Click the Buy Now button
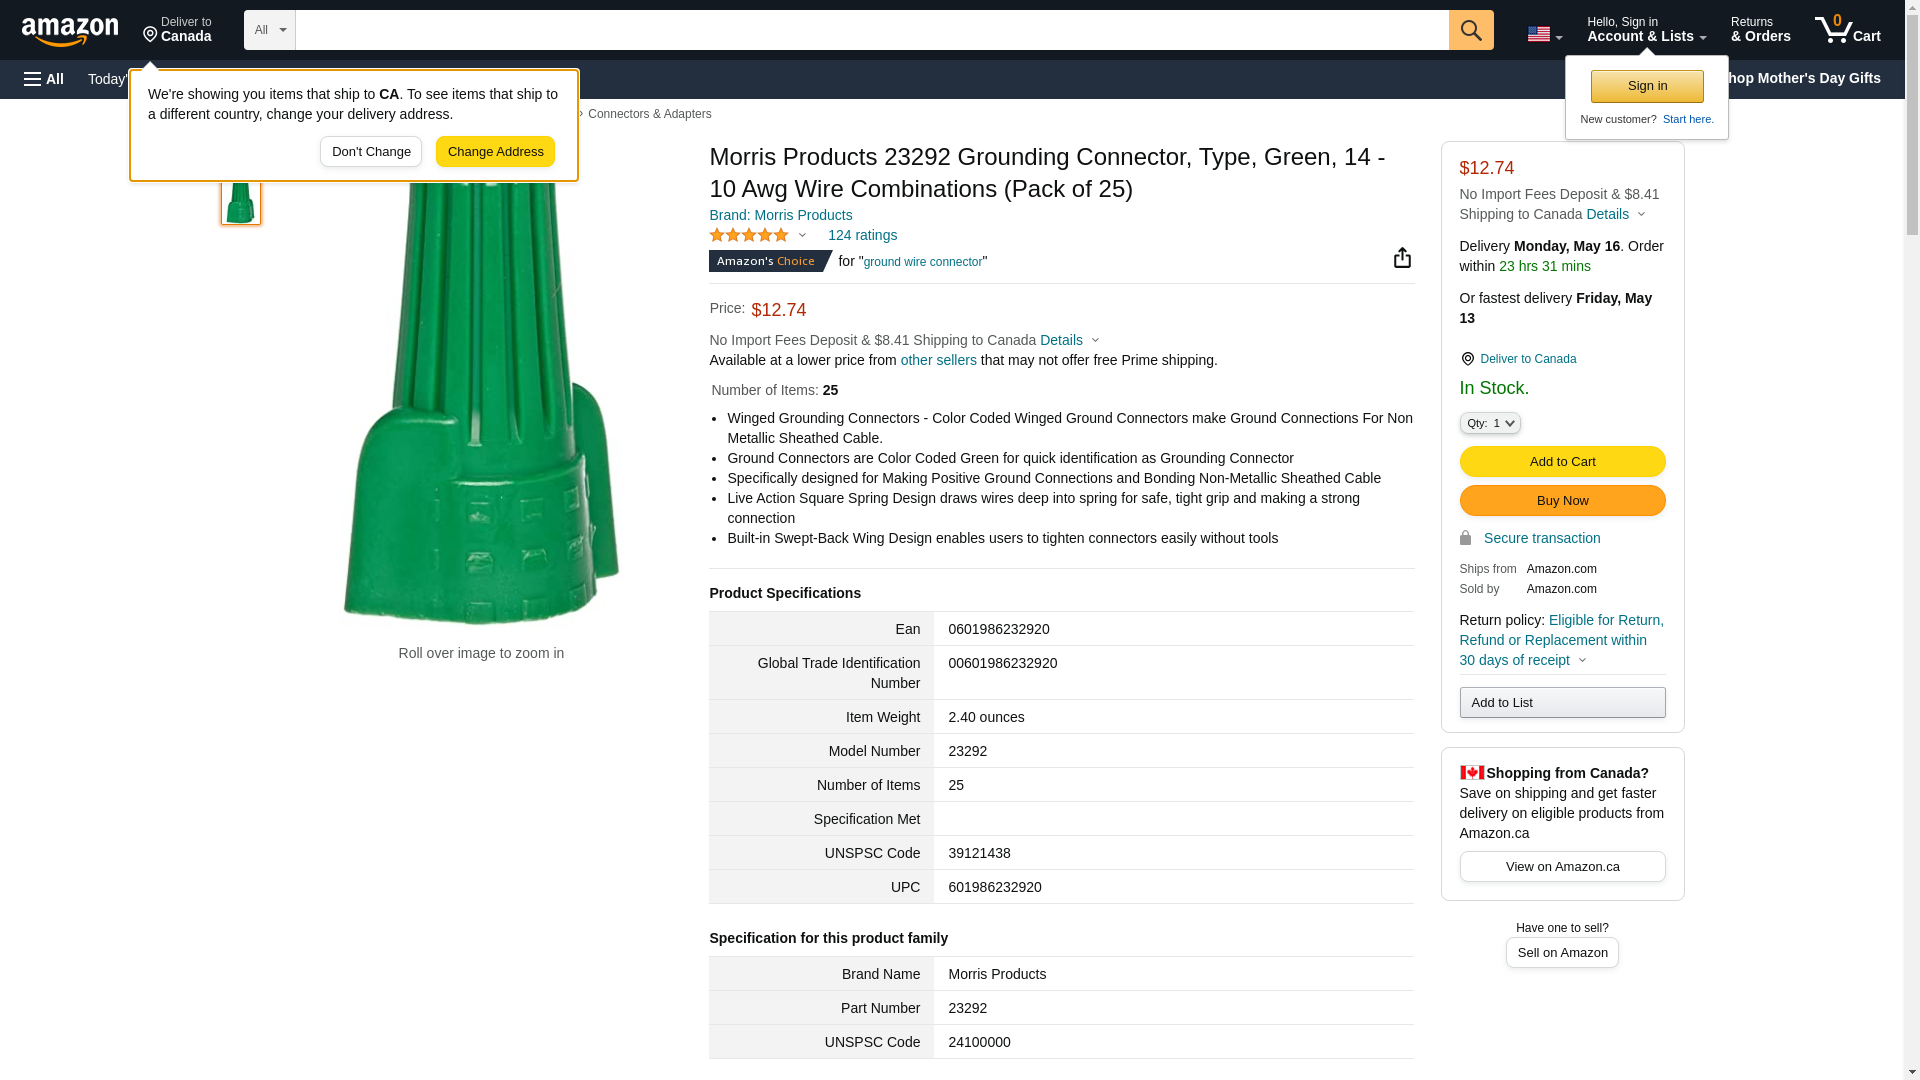The height and width of the screenshot is (1080, 1920). click(1561, 500)
